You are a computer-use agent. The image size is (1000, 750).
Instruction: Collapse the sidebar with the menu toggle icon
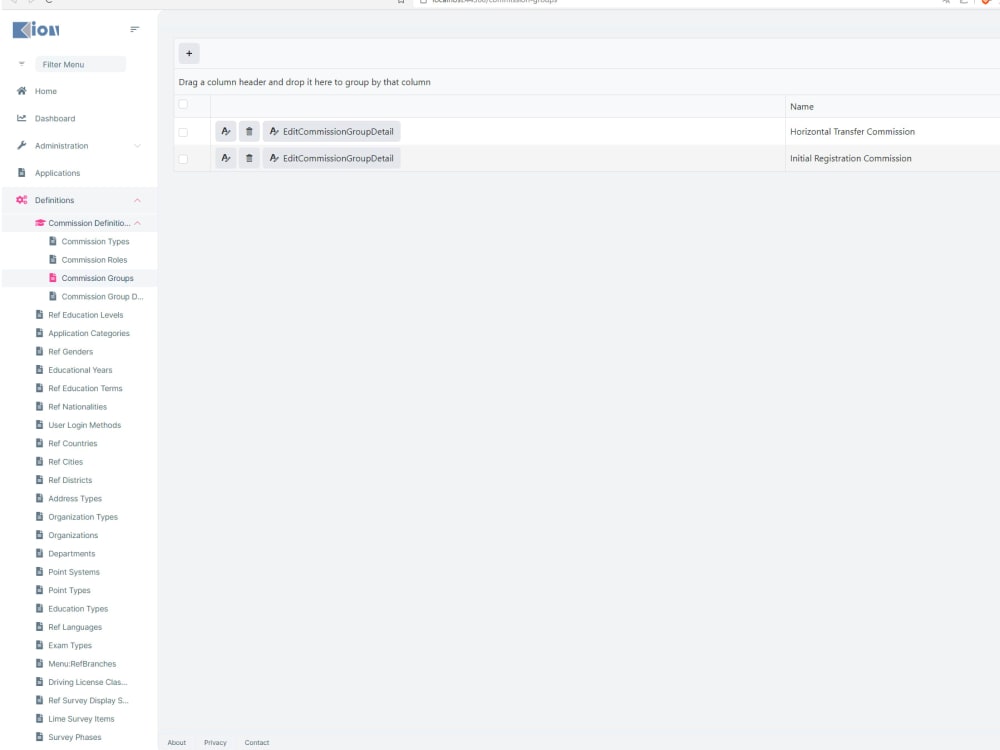click(x=135, y=29)
